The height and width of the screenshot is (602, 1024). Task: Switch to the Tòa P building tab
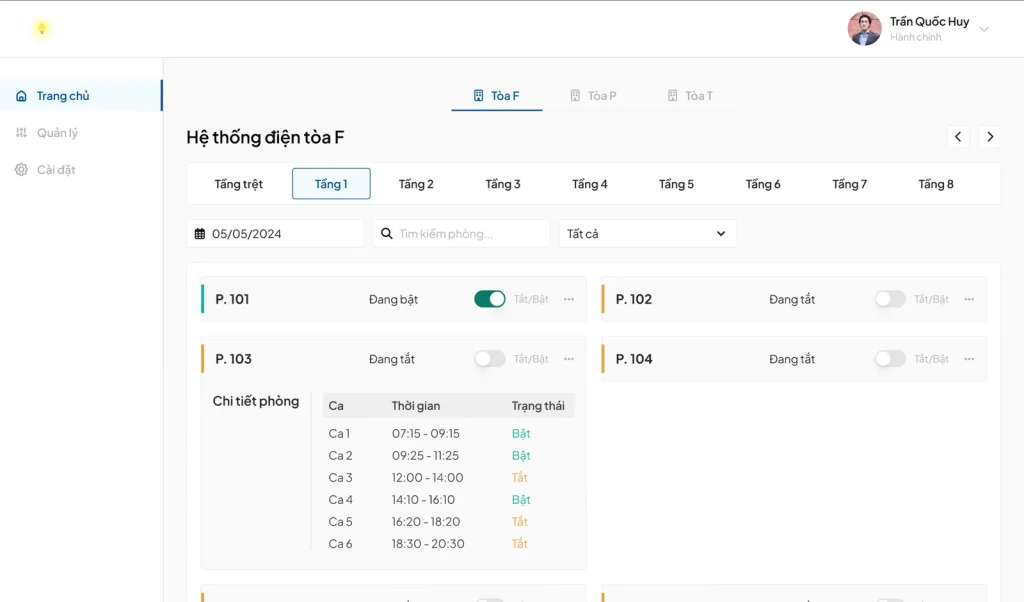tap(593, 96)
